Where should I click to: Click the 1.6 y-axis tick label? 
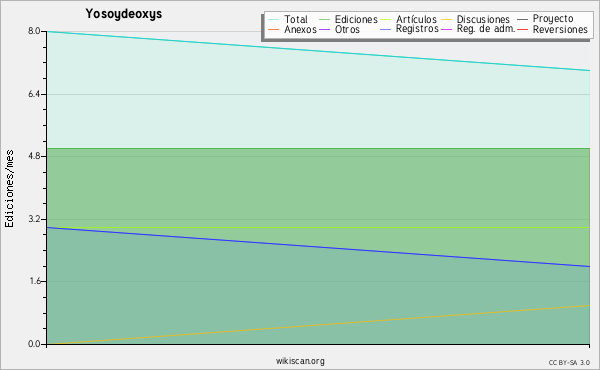click(x=34, y=281)
